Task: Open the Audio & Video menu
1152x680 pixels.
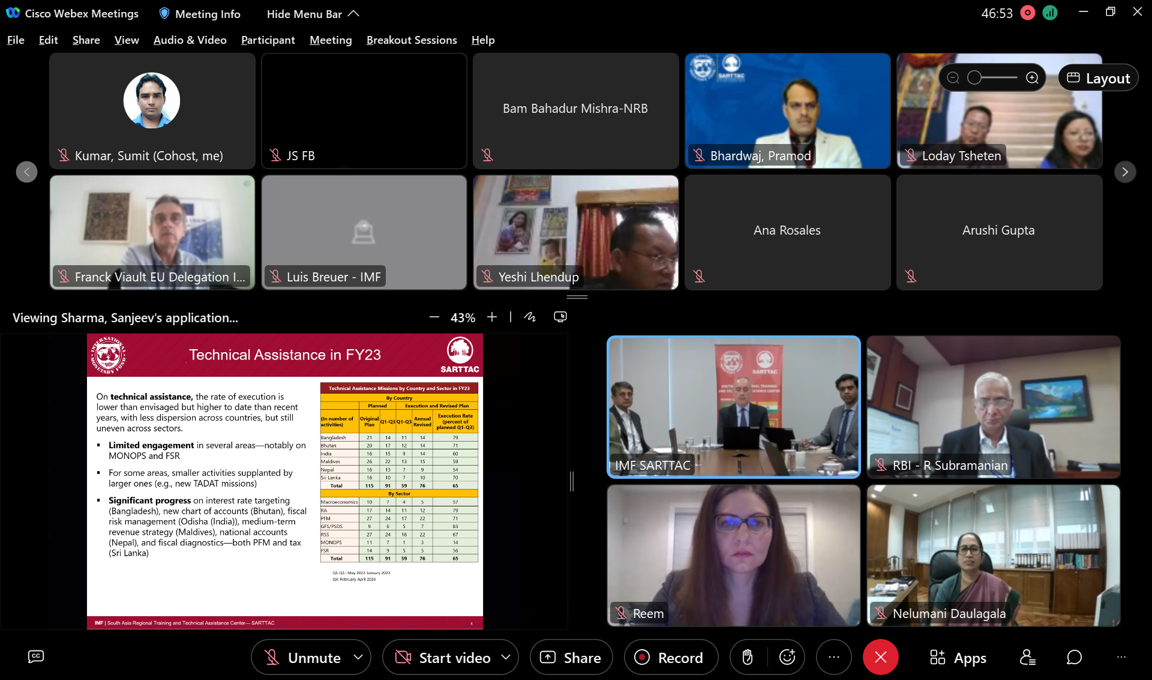Action: pyautogui.click(x=190, y=40)
